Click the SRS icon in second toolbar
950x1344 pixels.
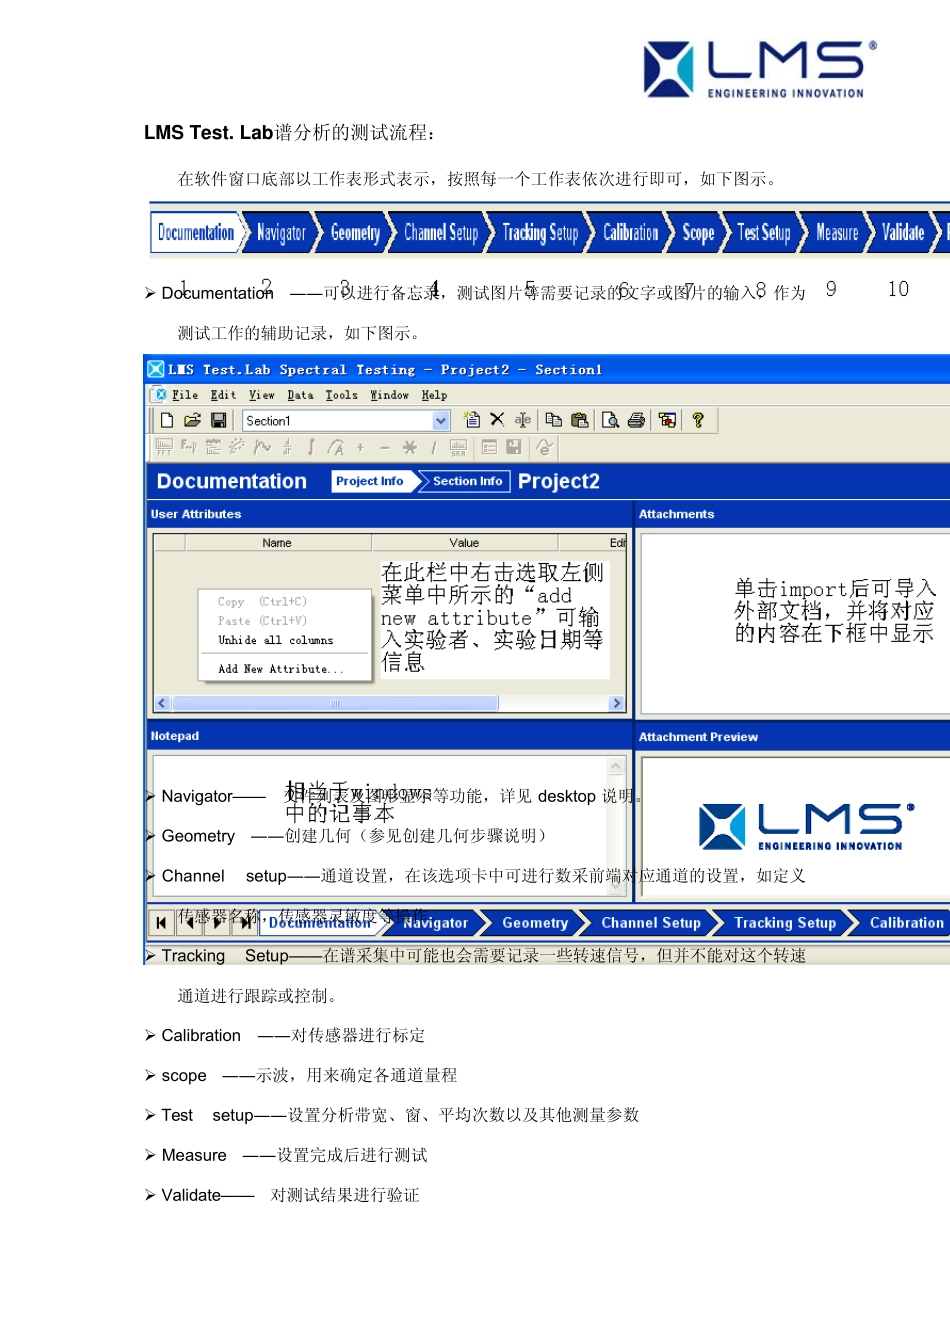458,447
